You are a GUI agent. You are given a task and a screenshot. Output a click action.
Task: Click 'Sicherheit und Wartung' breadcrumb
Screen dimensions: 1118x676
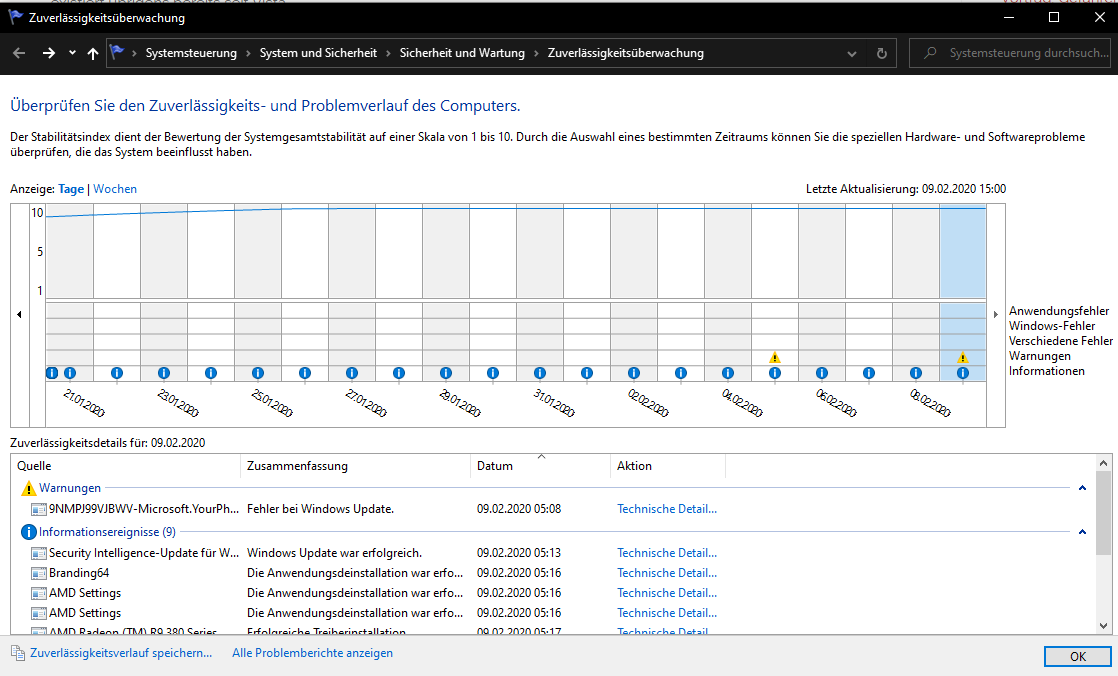[x=462, y=53]
